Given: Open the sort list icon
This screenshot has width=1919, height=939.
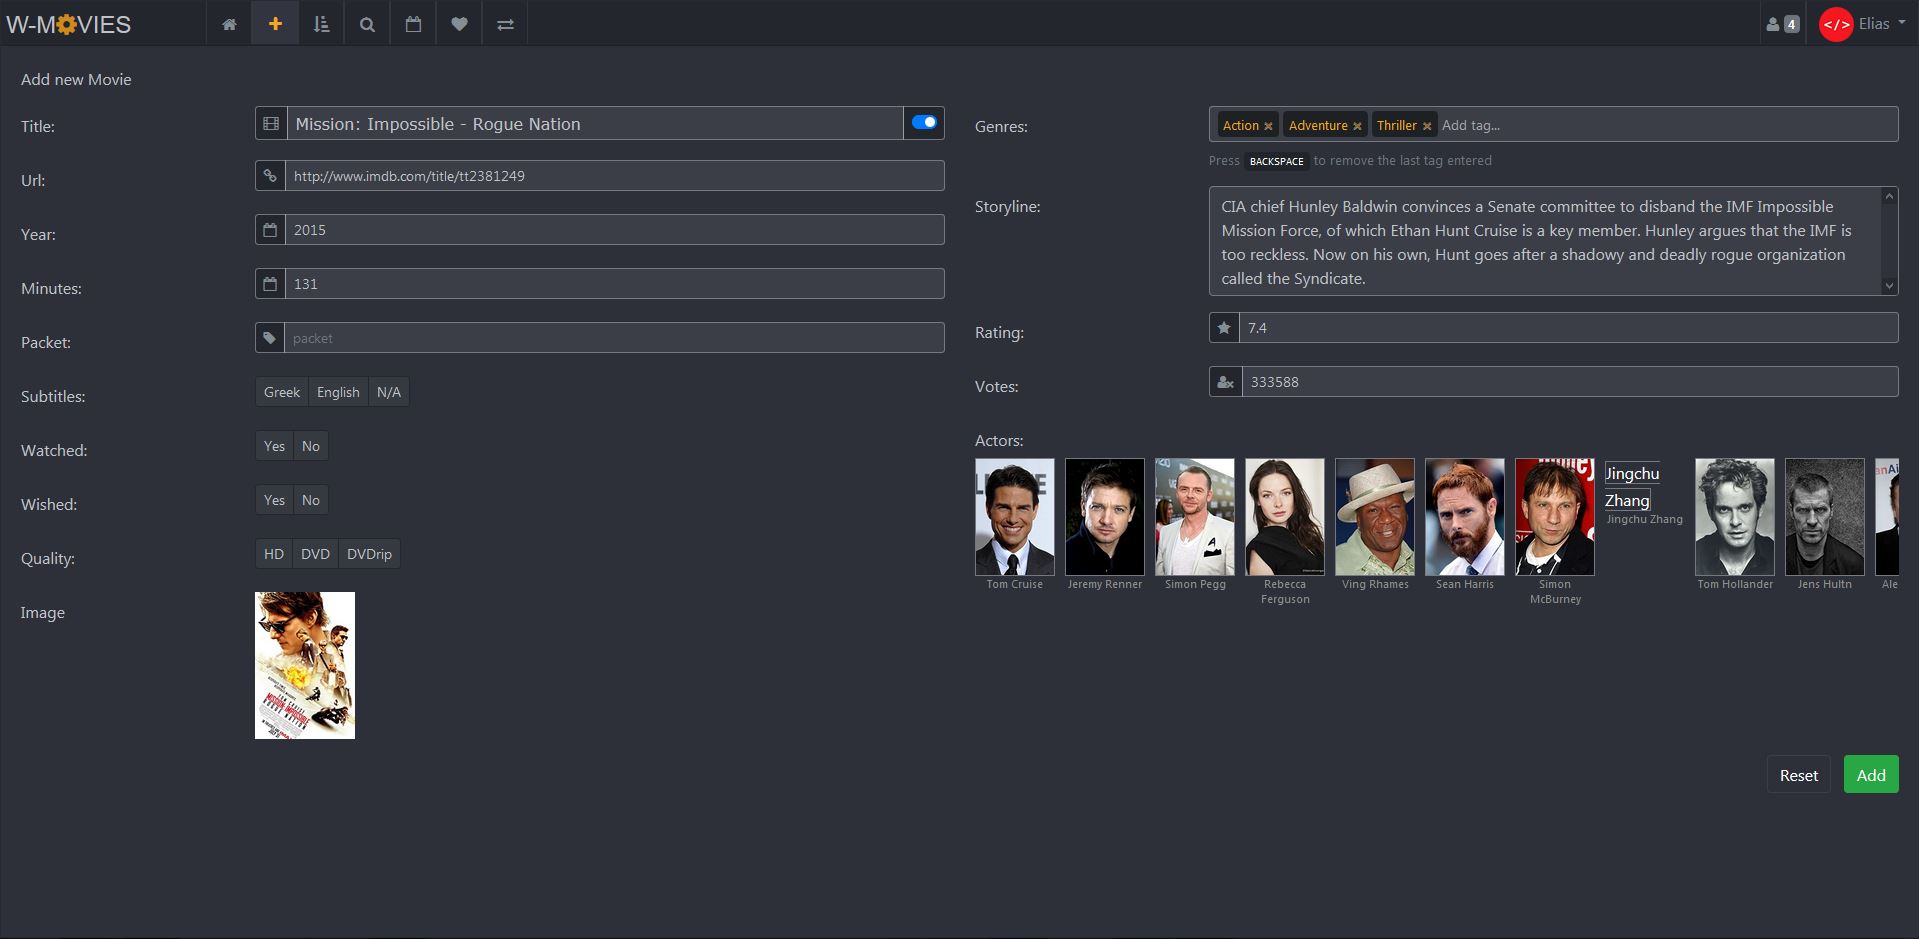Looking at the screenshot, I should tap(321, 24).
